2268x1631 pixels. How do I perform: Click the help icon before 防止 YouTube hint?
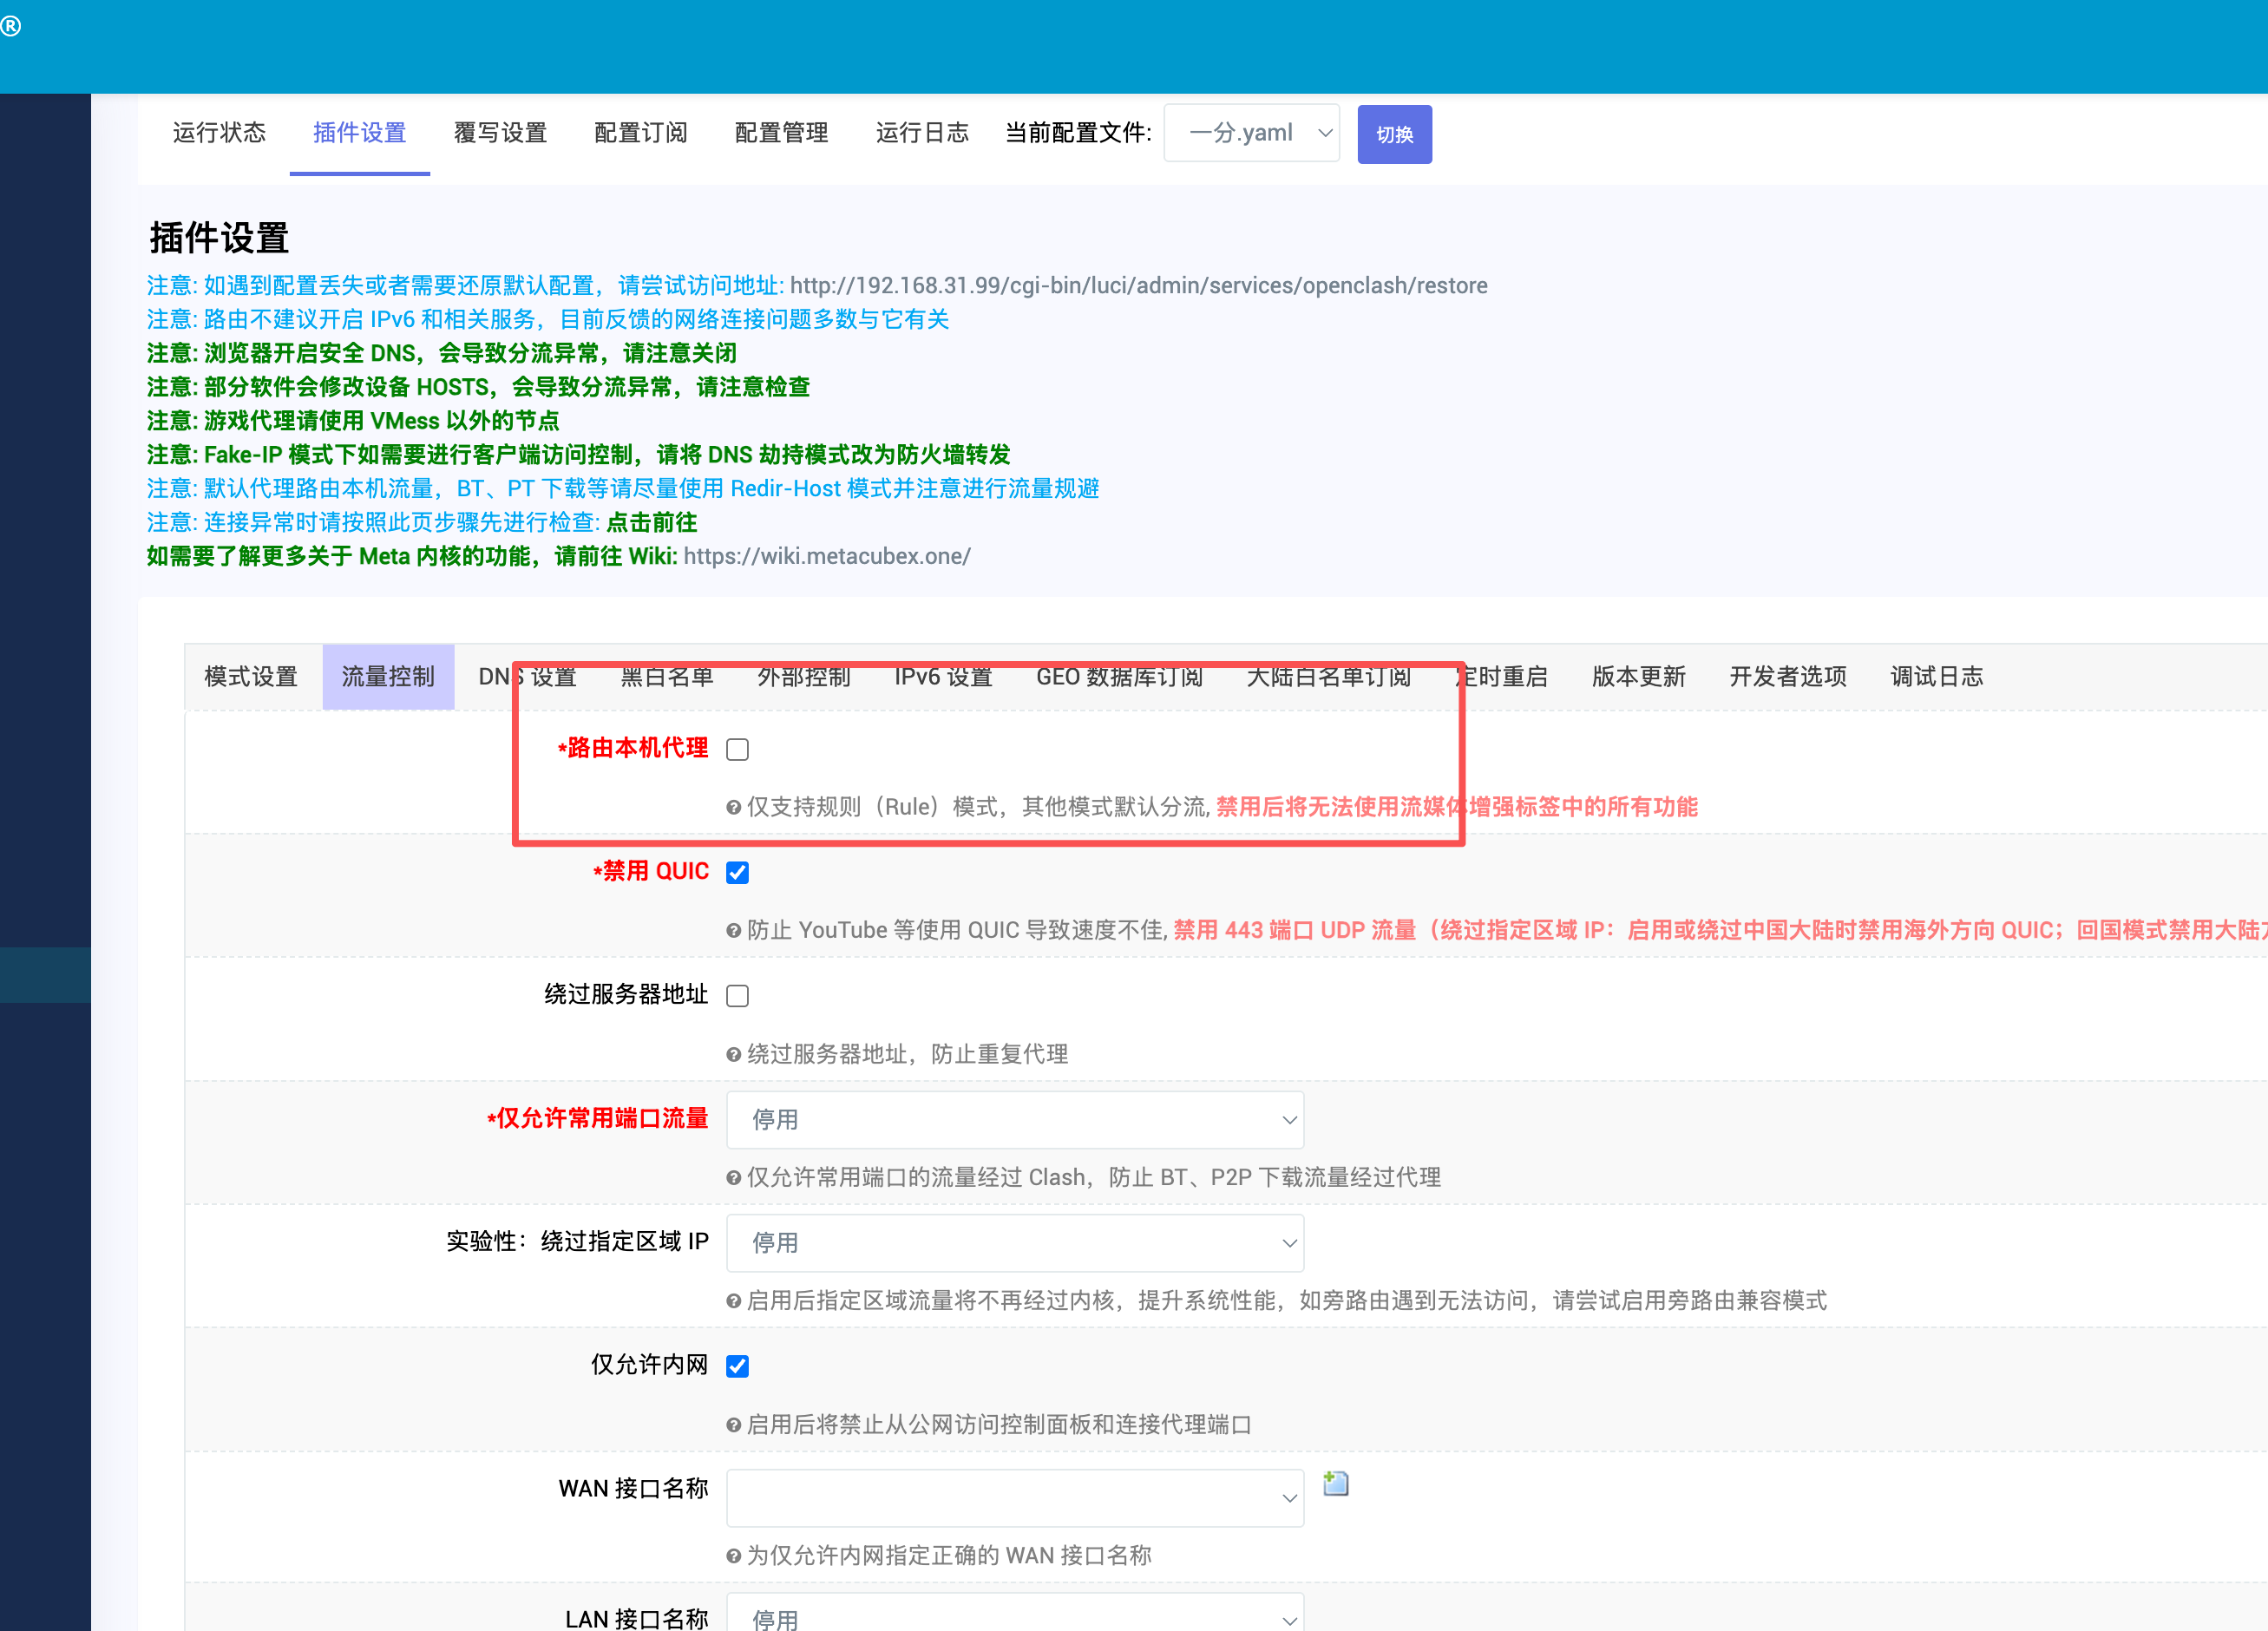click(x=733, y=931)
